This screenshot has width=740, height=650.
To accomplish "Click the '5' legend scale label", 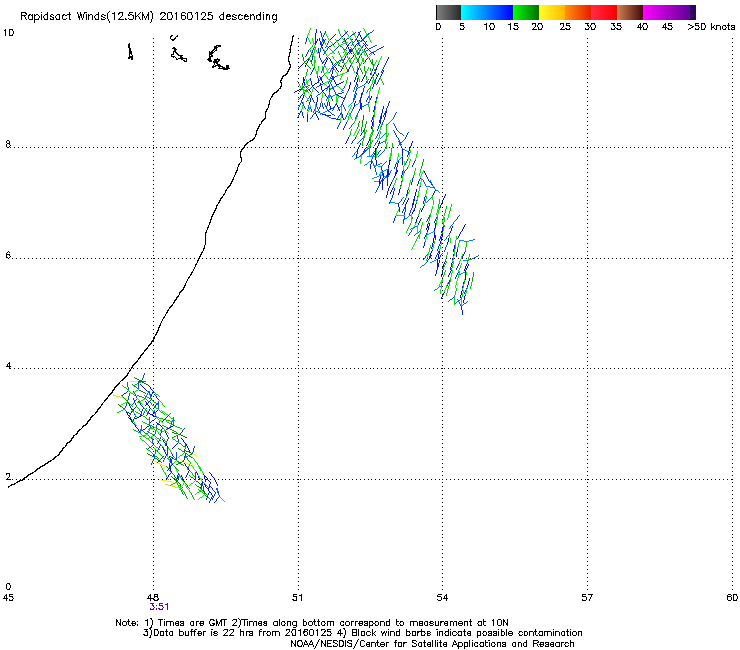I will pos(462,27).
